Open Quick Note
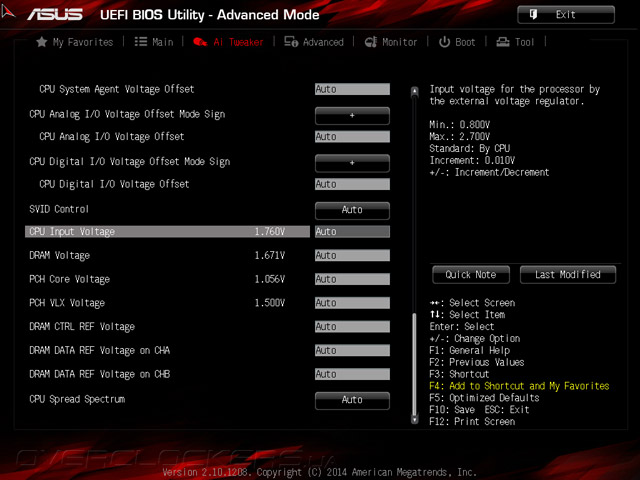This screenshot has width=640, height=480. 471,275
